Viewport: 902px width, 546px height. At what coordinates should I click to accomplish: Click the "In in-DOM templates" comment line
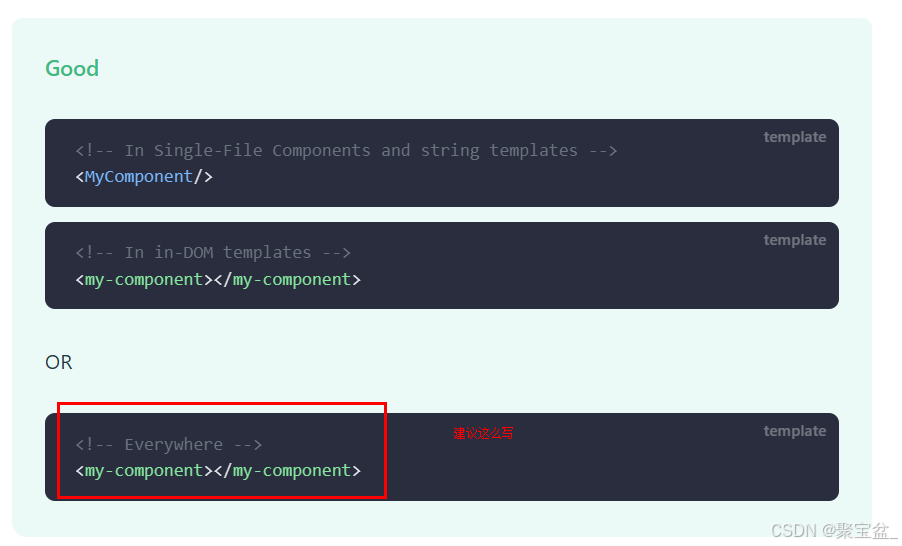coord(213,253)
